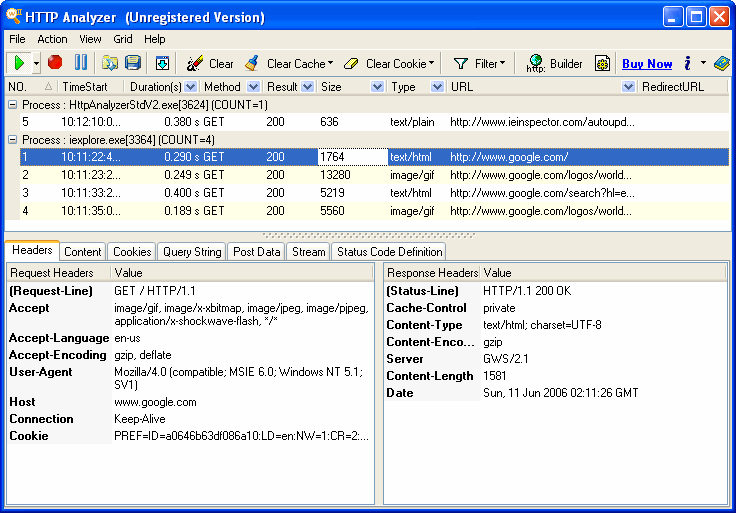
Task: Pause capture with the blue pause icon
Action: [x=81, y=62]
